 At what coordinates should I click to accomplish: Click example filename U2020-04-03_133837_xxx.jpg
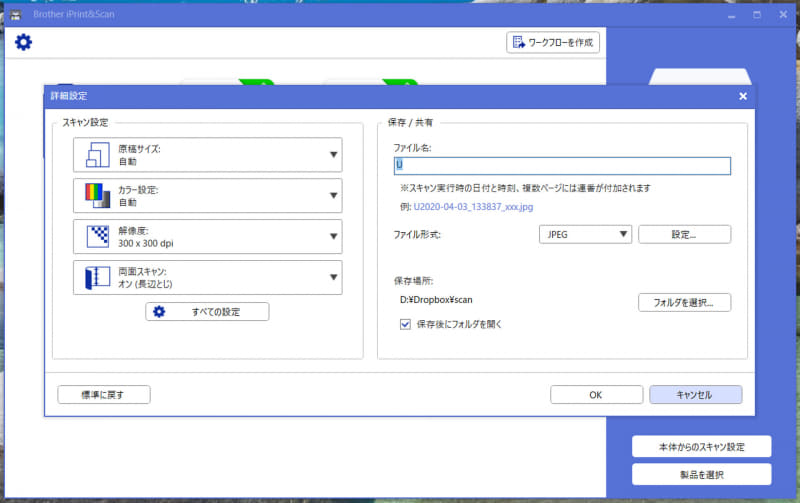473,207
